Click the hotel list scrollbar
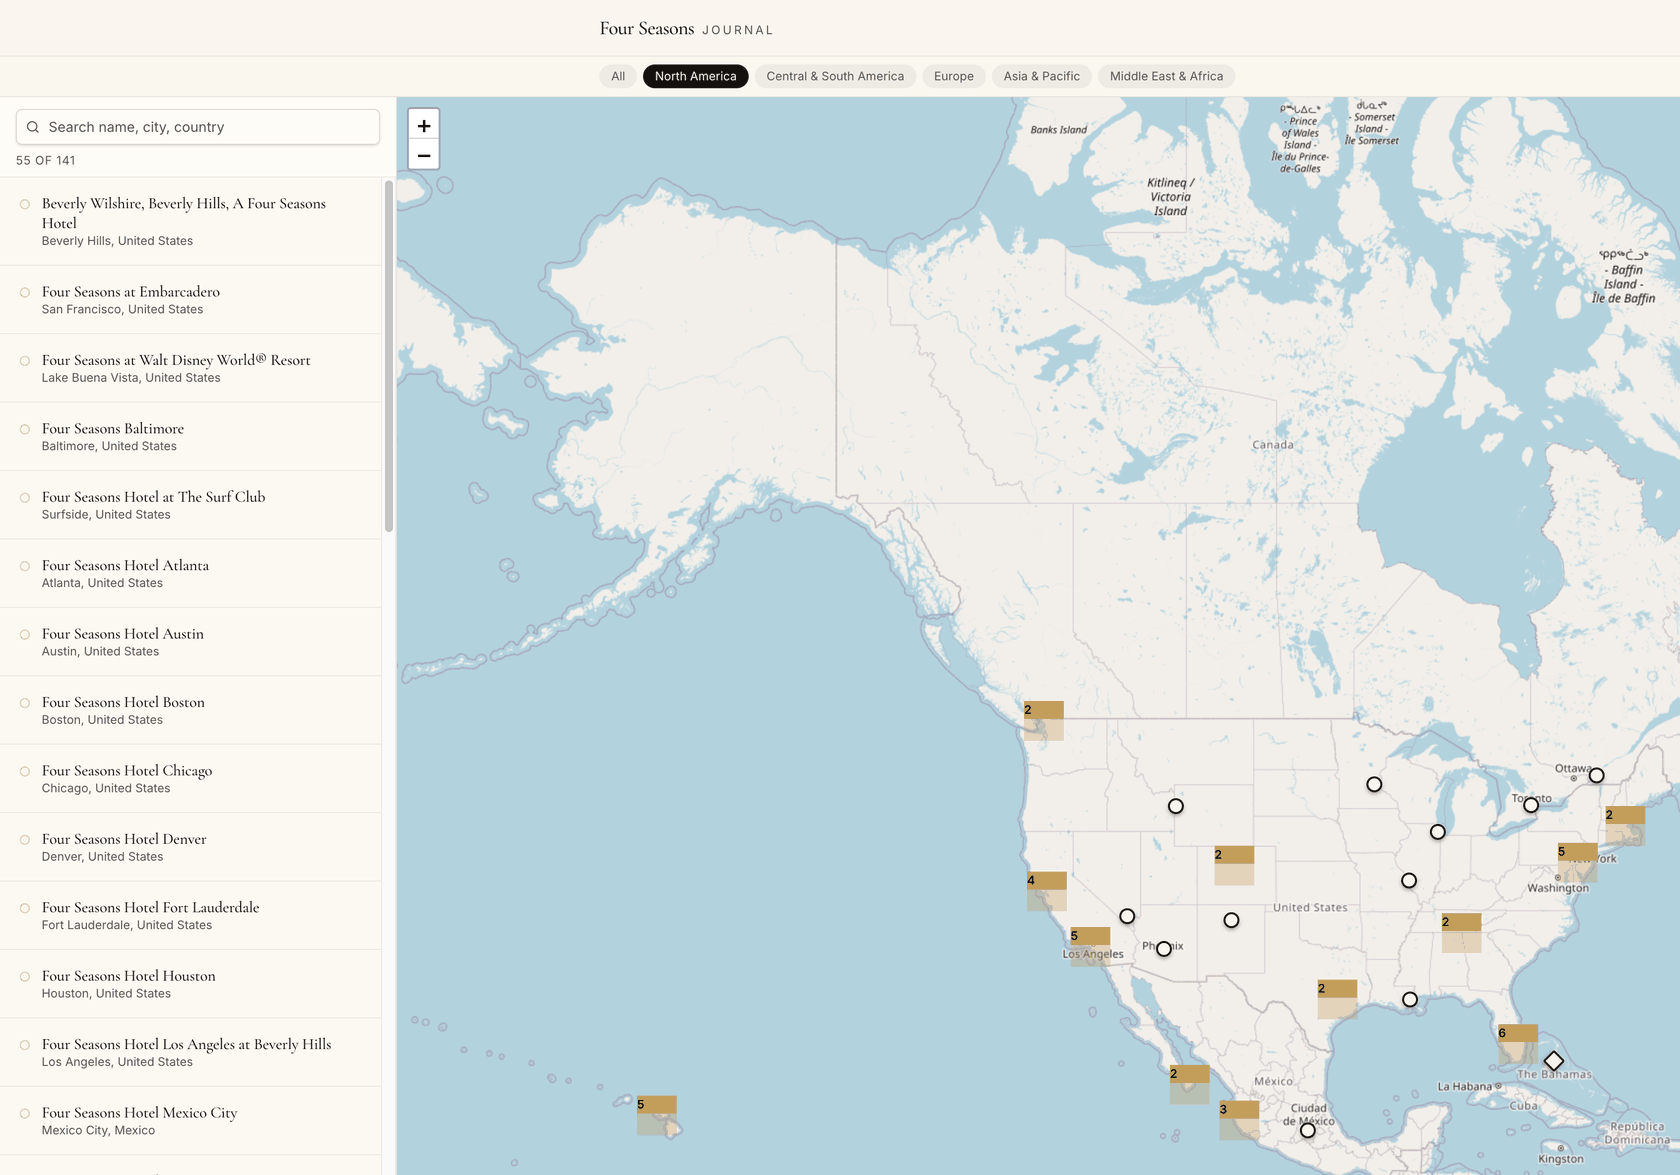 pyautogui.click(x=389, y=356)
